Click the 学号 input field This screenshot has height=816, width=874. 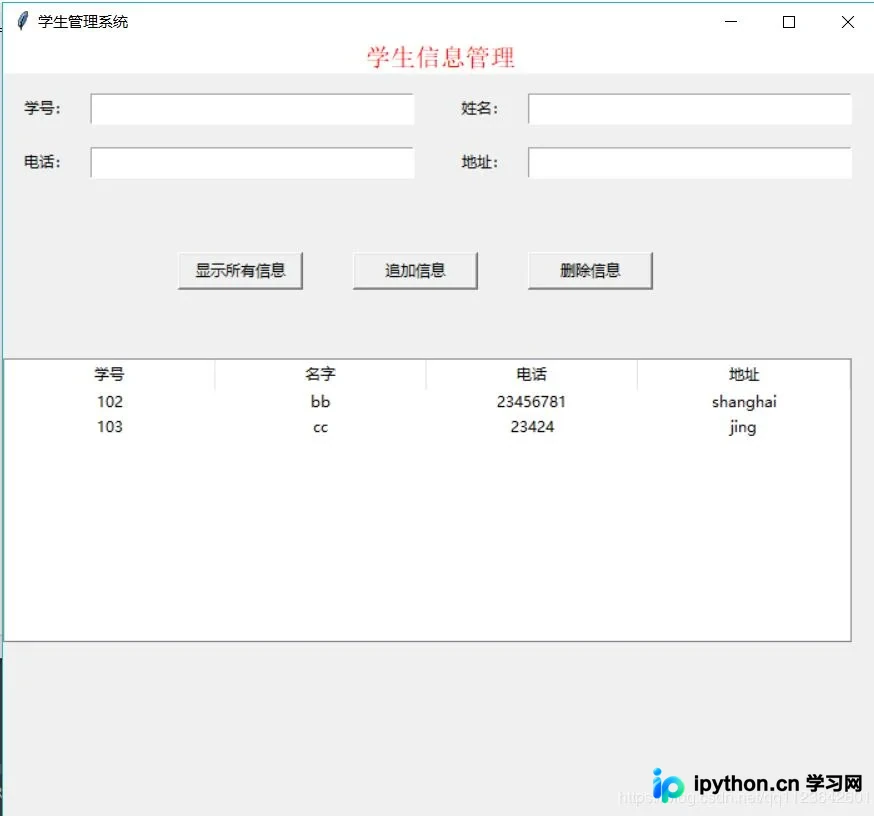pos(252,109)
